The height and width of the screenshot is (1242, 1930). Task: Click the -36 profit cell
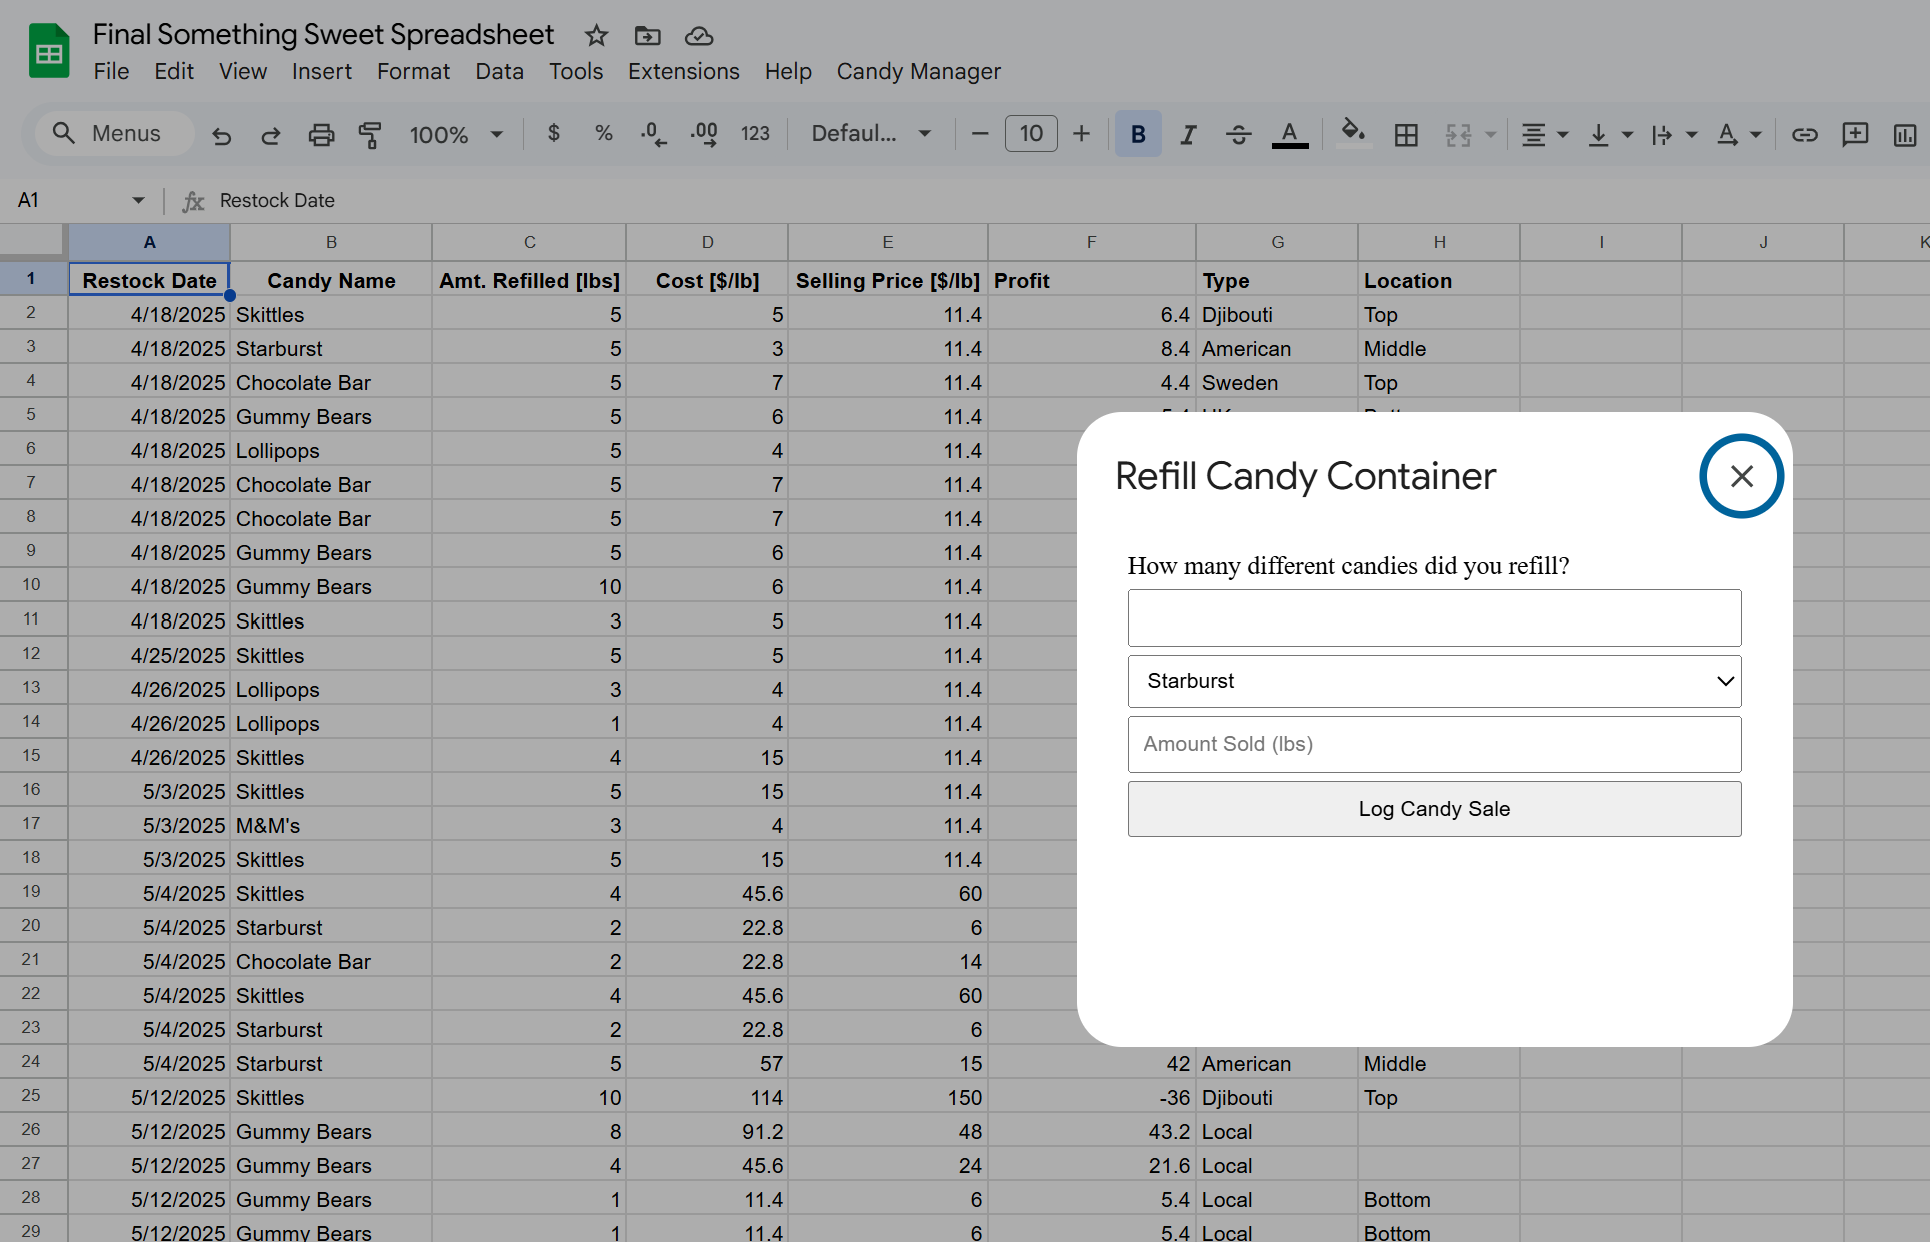(1091, 1098)
